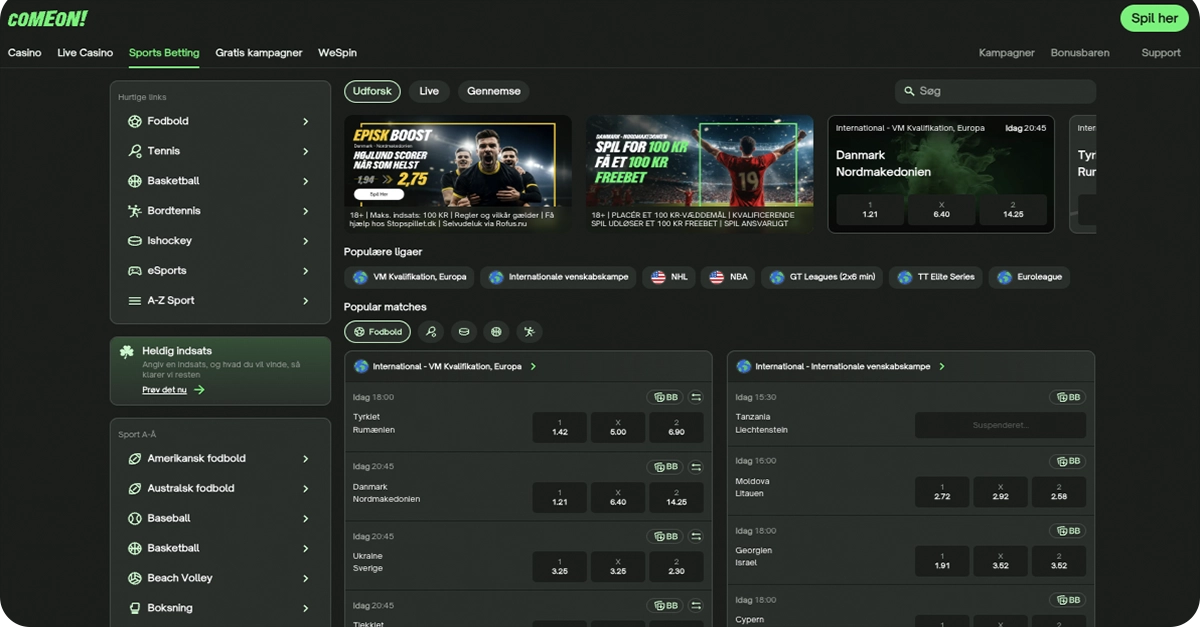Select the Udforsk tab

(372, 91)
